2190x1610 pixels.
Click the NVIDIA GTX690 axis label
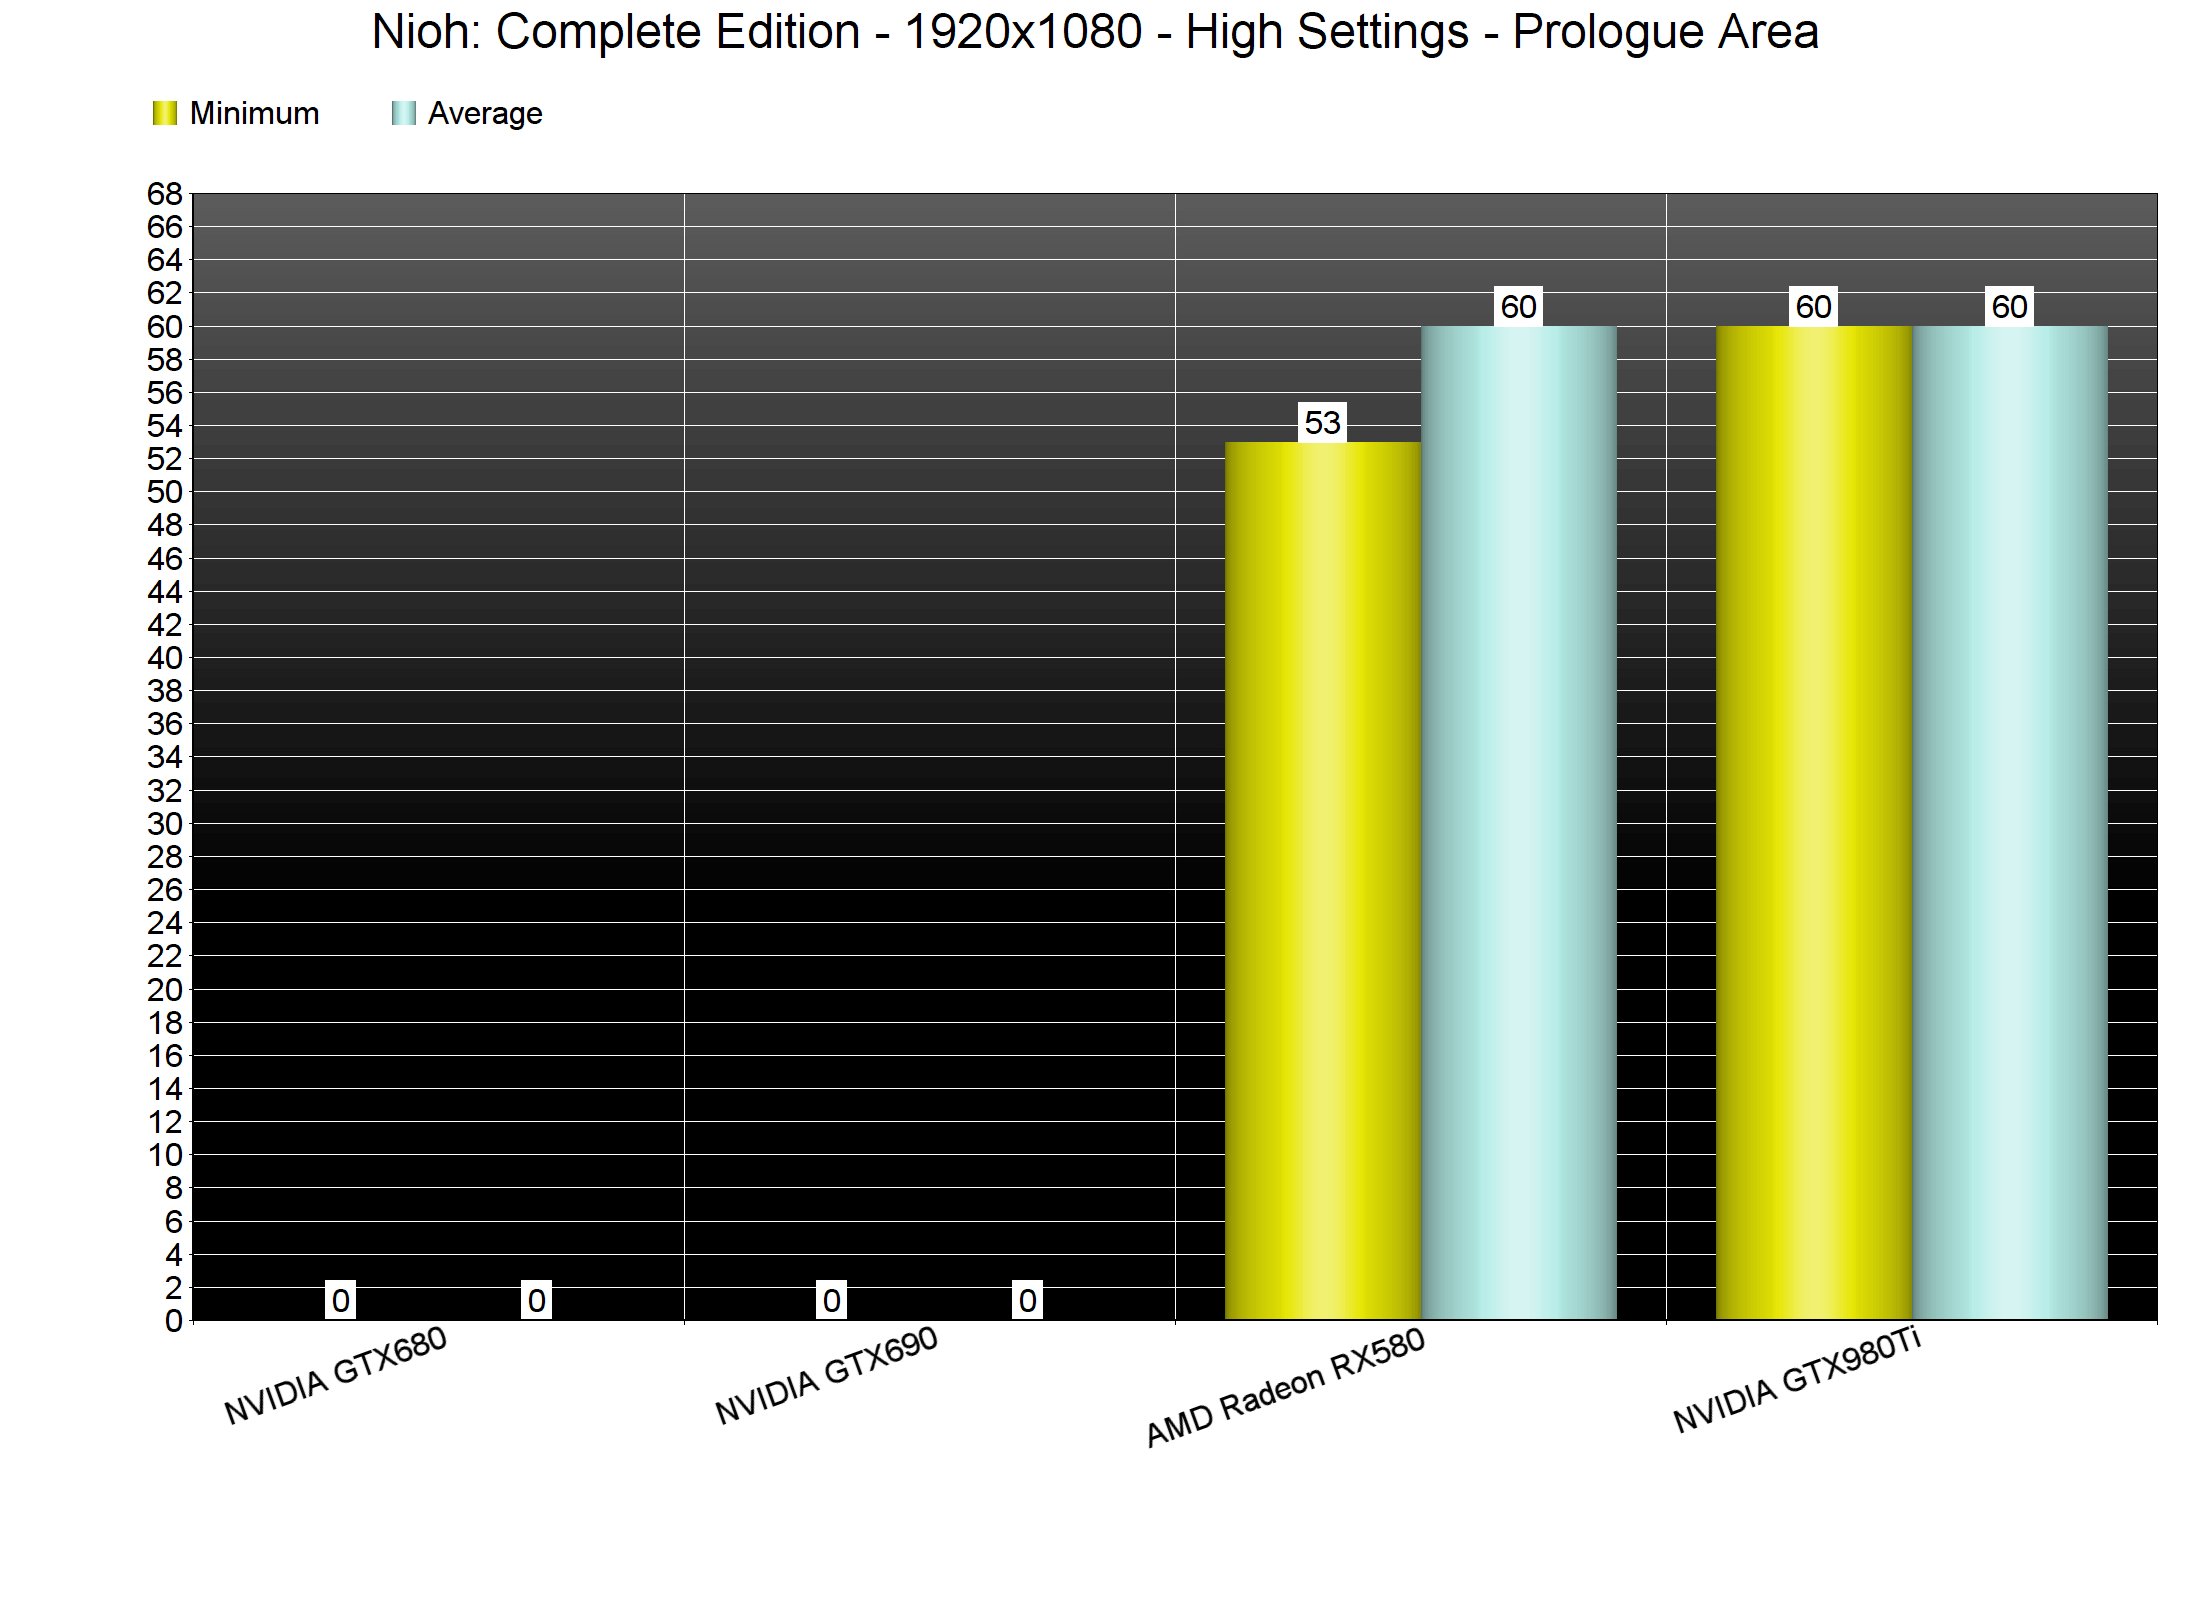coord(826,1376)
